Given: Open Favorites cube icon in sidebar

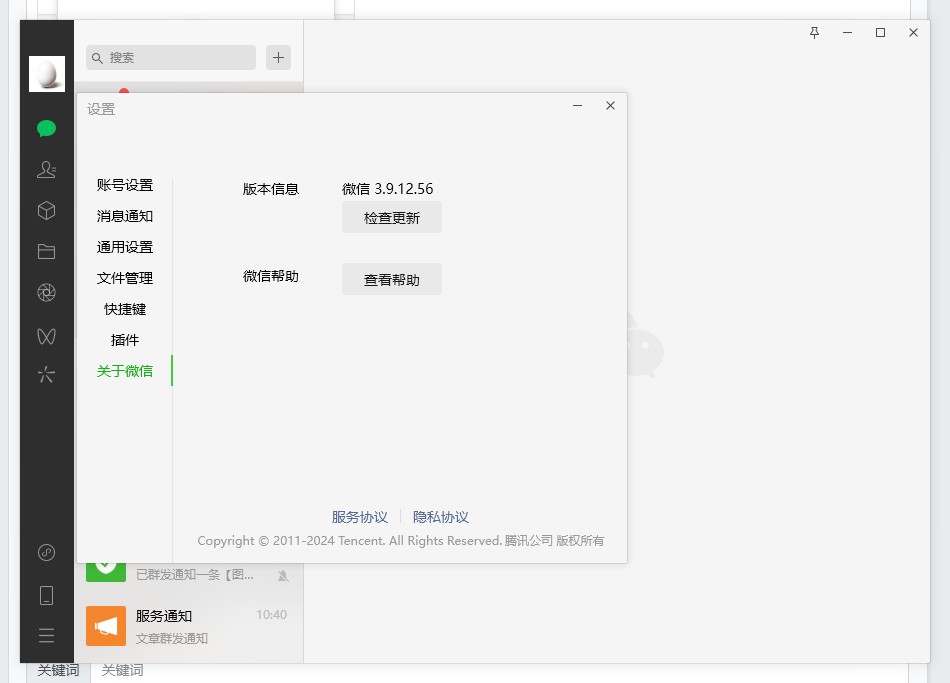Looking at the screenshot, I should [46, 211].
